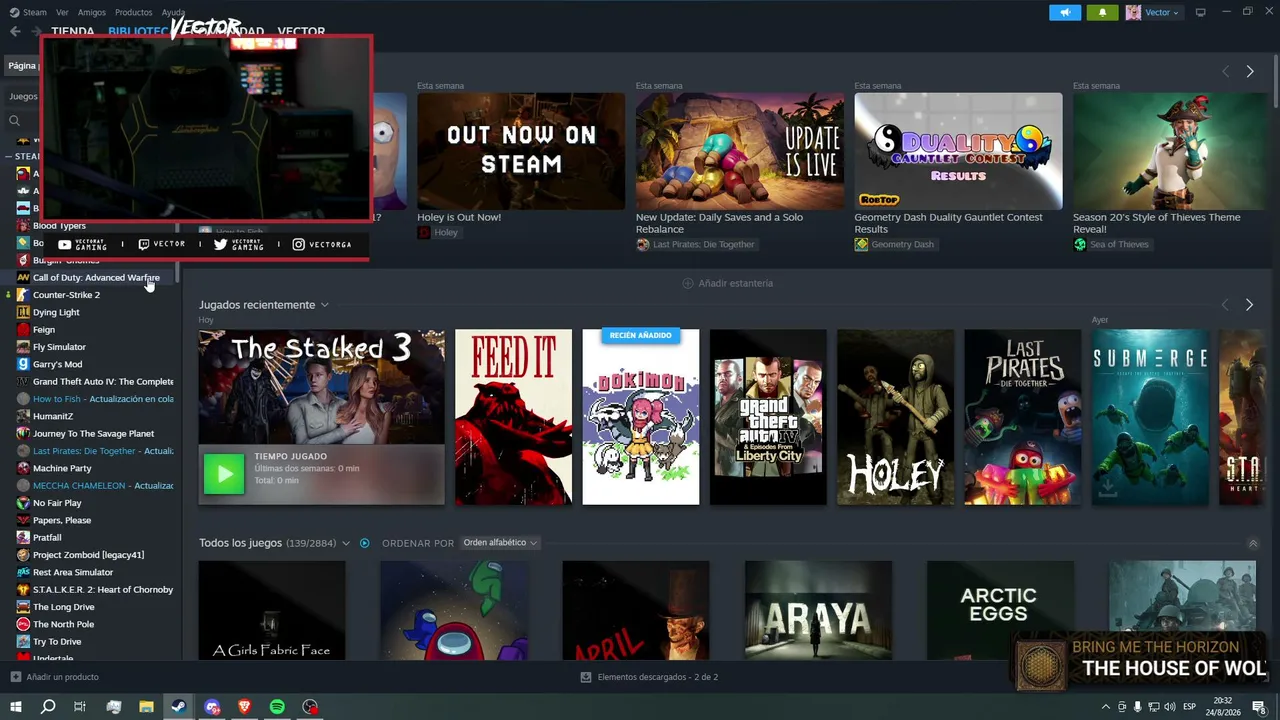Screen dimensions: 1280x720
Task: Open the Vector account dropdown
Action: [x=1152, y=12]
